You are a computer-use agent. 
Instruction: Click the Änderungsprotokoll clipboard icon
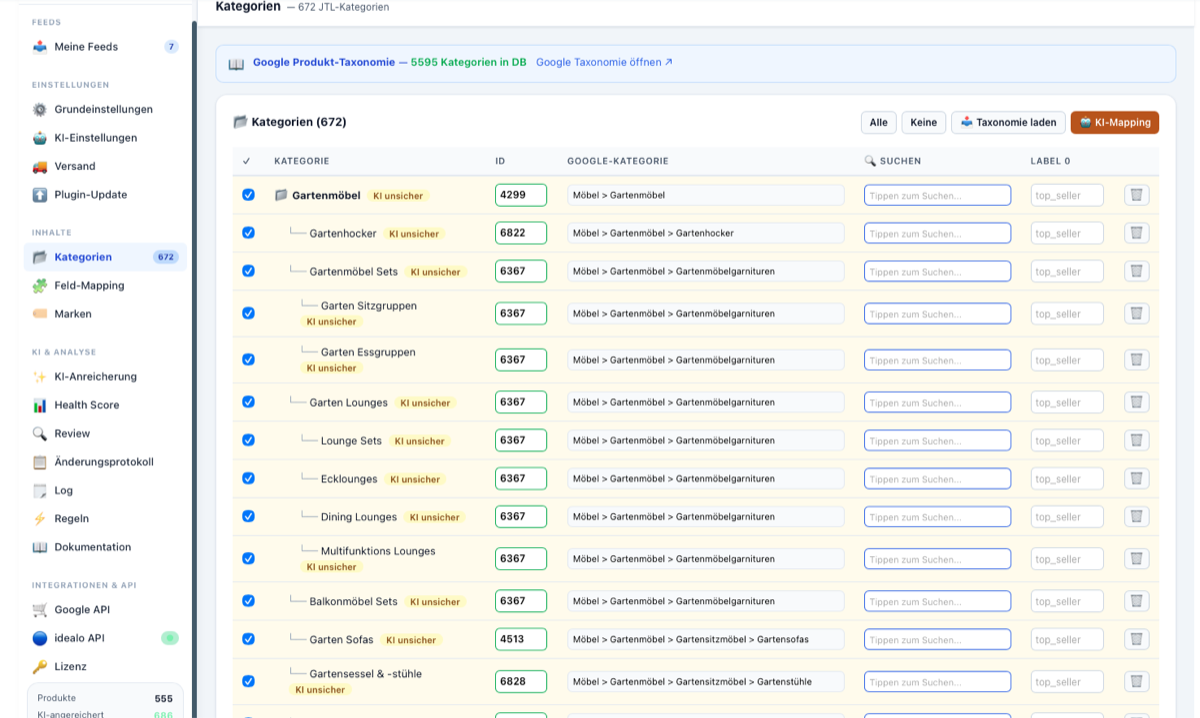(x=40, y=462)
